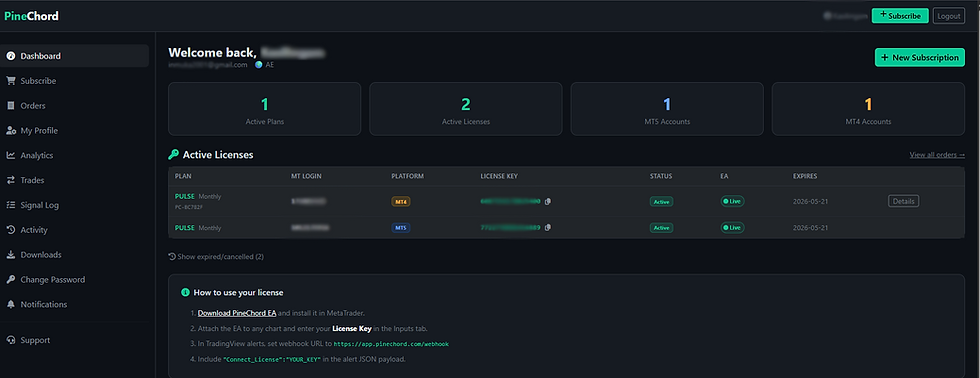Screen dimensions: 980x378
Task: Open the Subscribe sidebar item
Action: point(74,81)
